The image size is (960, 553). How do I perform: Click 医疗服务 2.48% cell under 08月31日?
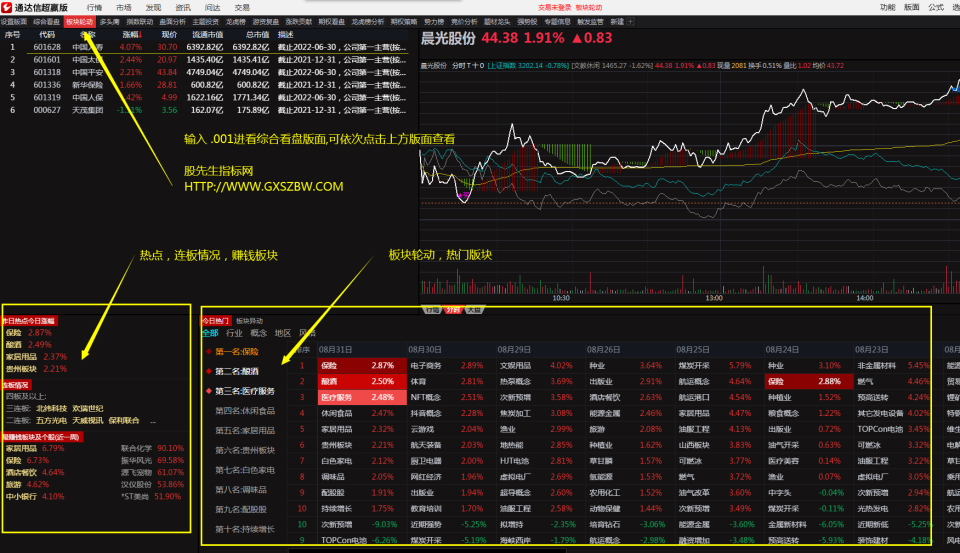pos(362,397)
